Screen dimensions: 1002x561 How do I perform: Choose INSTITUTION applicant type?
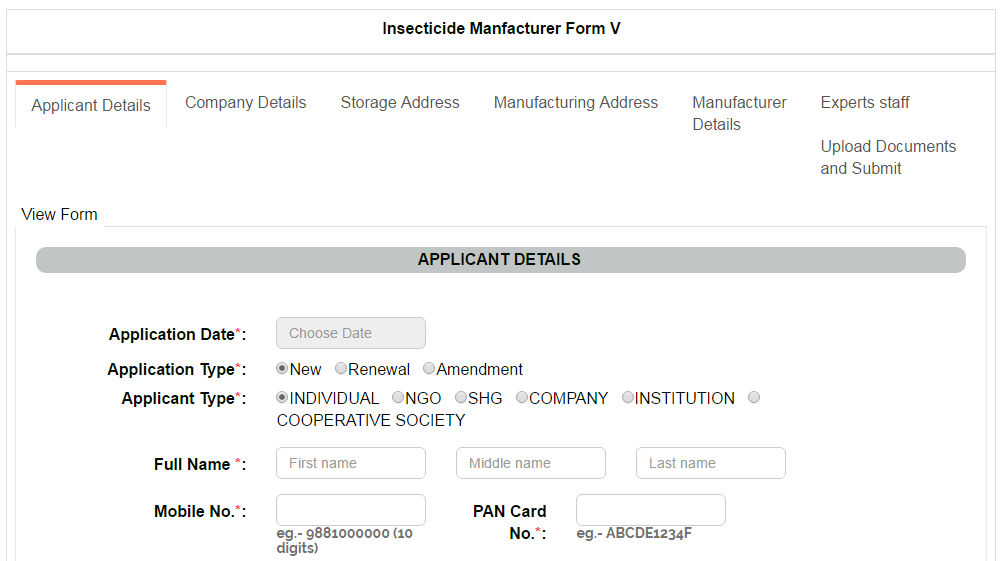tap(628, 398)
